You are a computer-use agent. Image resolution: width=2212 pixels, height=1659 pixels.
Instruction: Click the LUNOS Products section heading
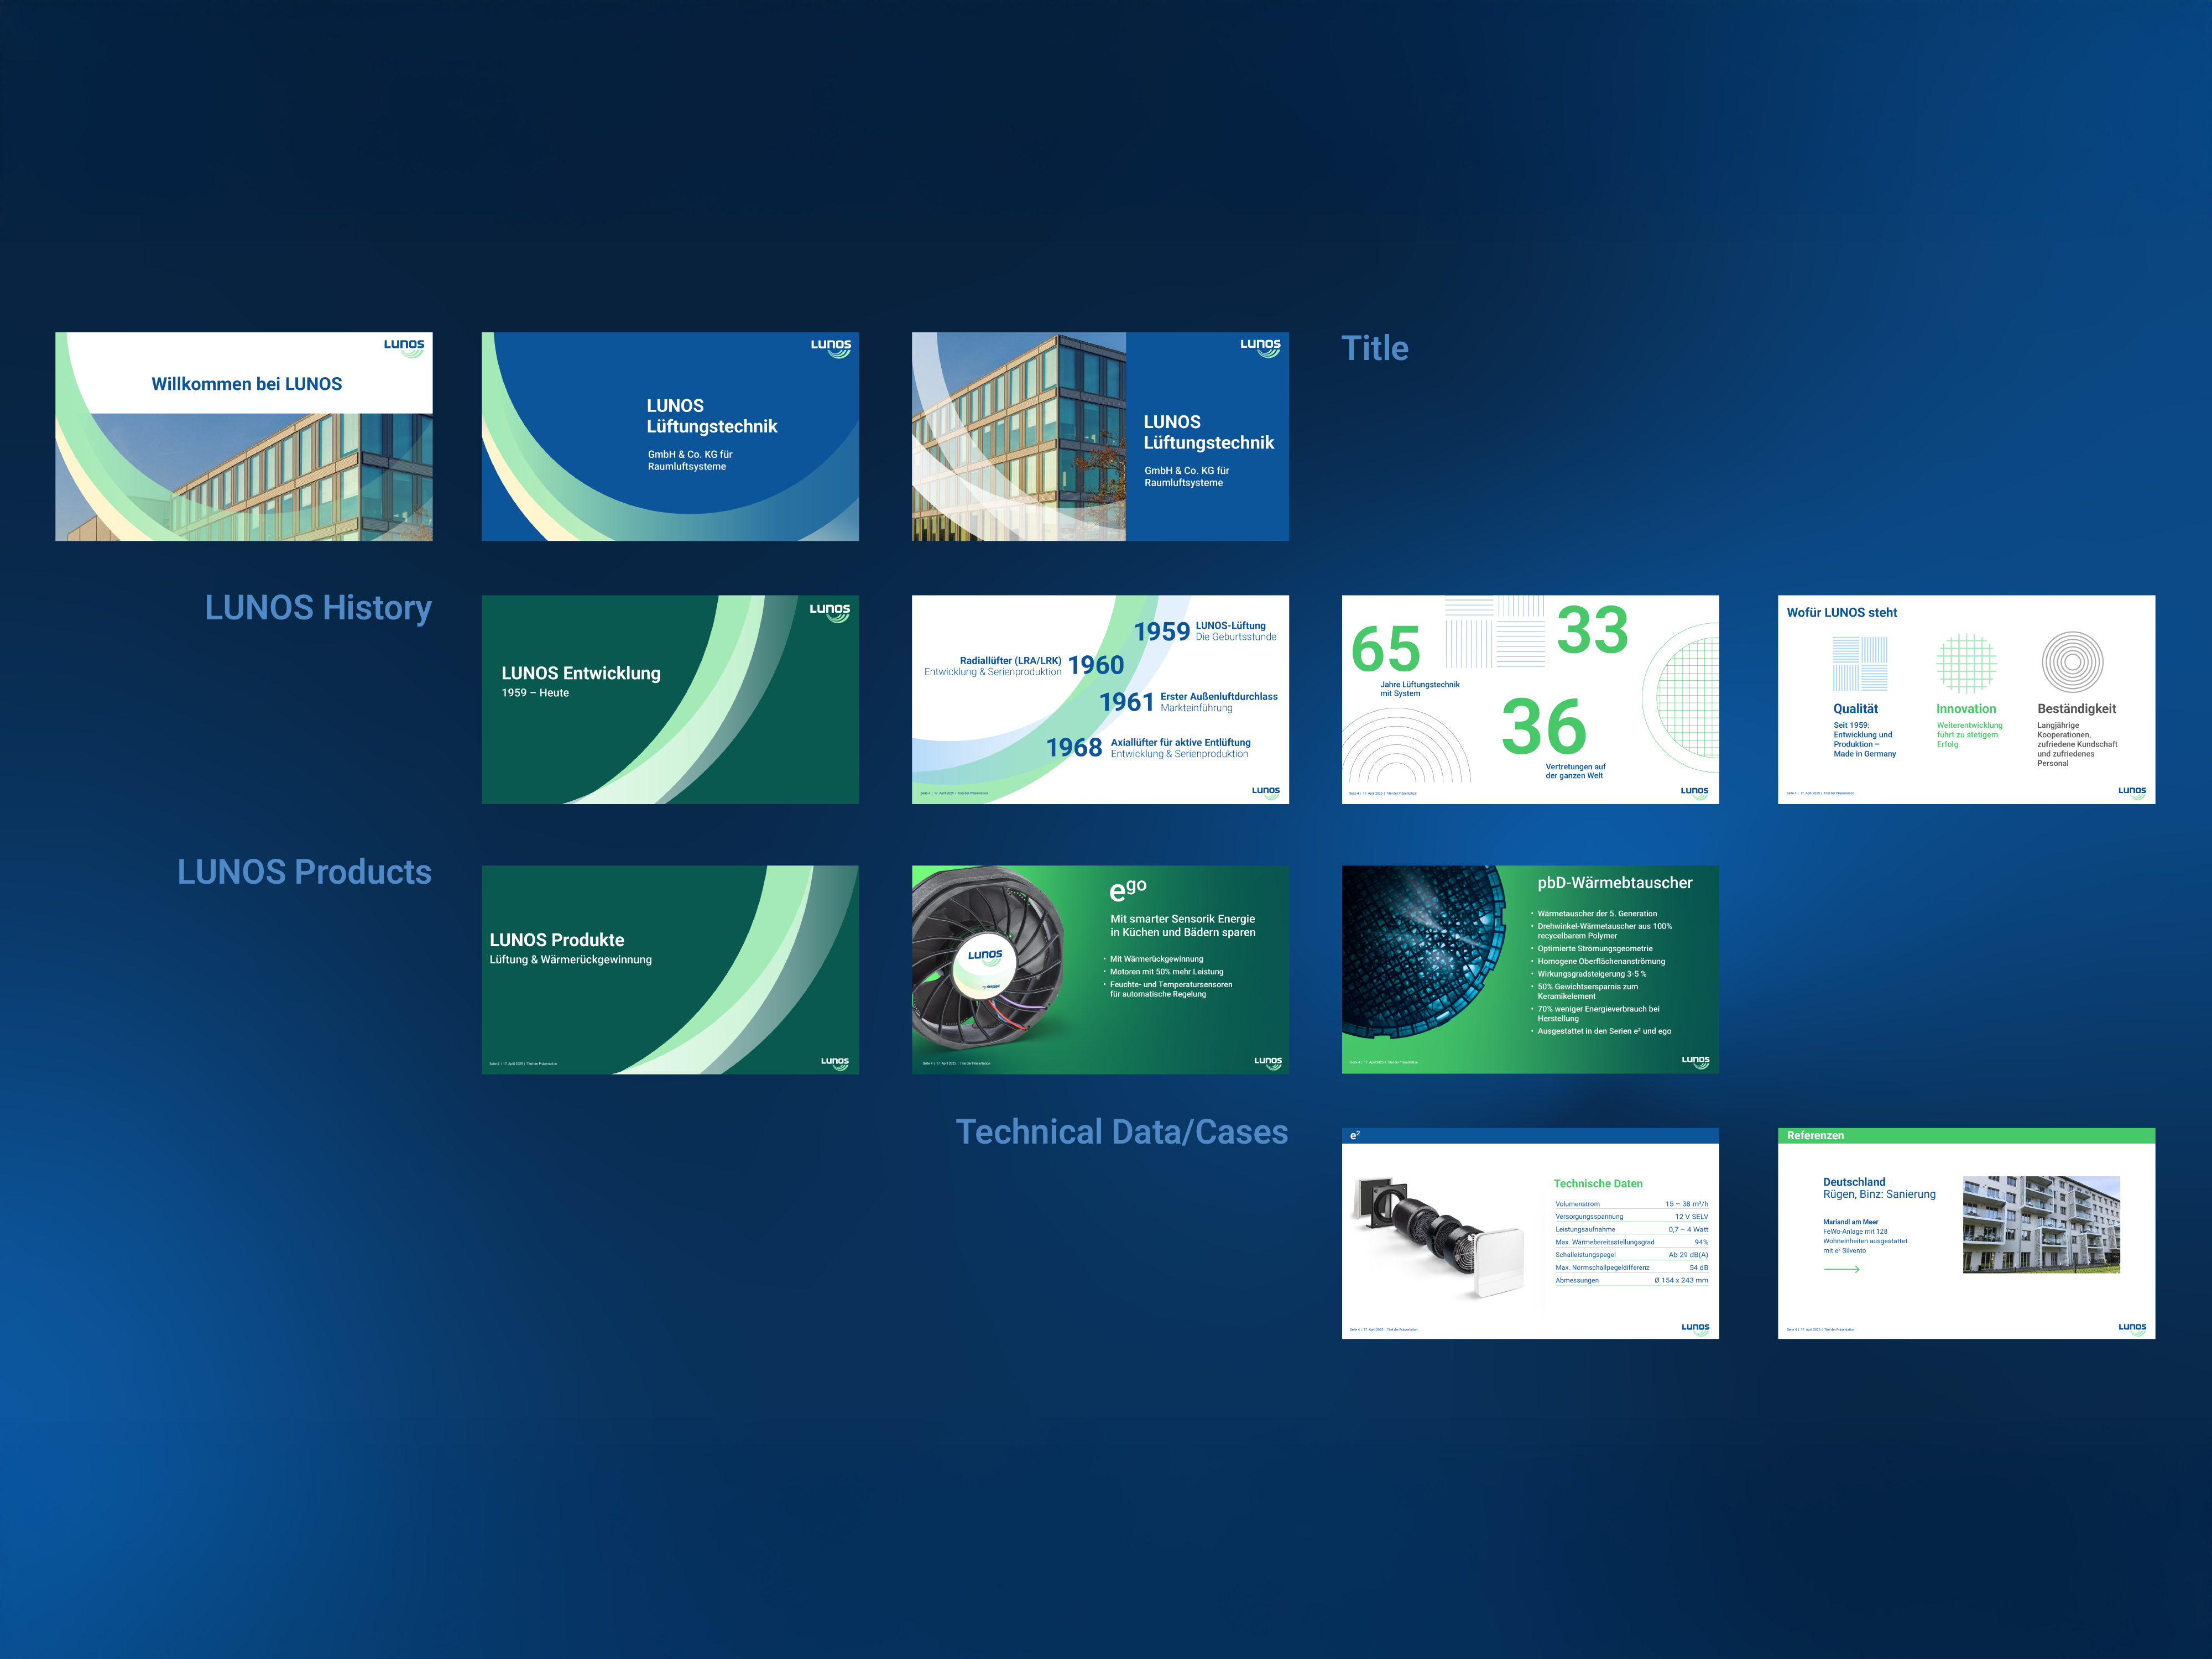(x=304, y=871)
